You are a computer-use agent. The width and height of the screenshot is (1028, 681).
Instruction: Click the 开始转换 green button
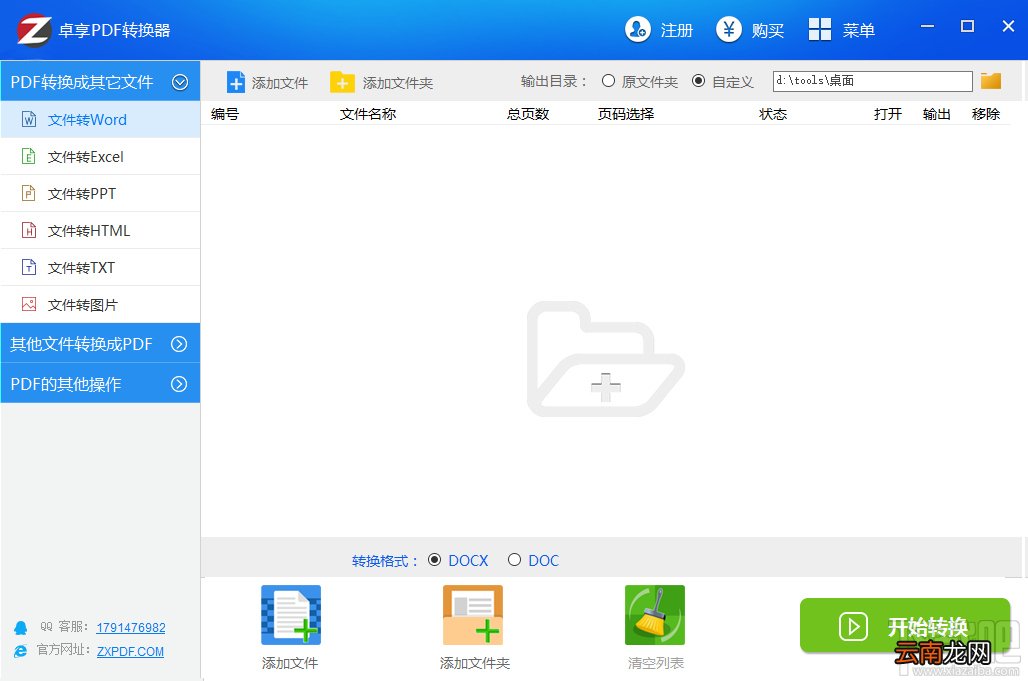point(905,626)
